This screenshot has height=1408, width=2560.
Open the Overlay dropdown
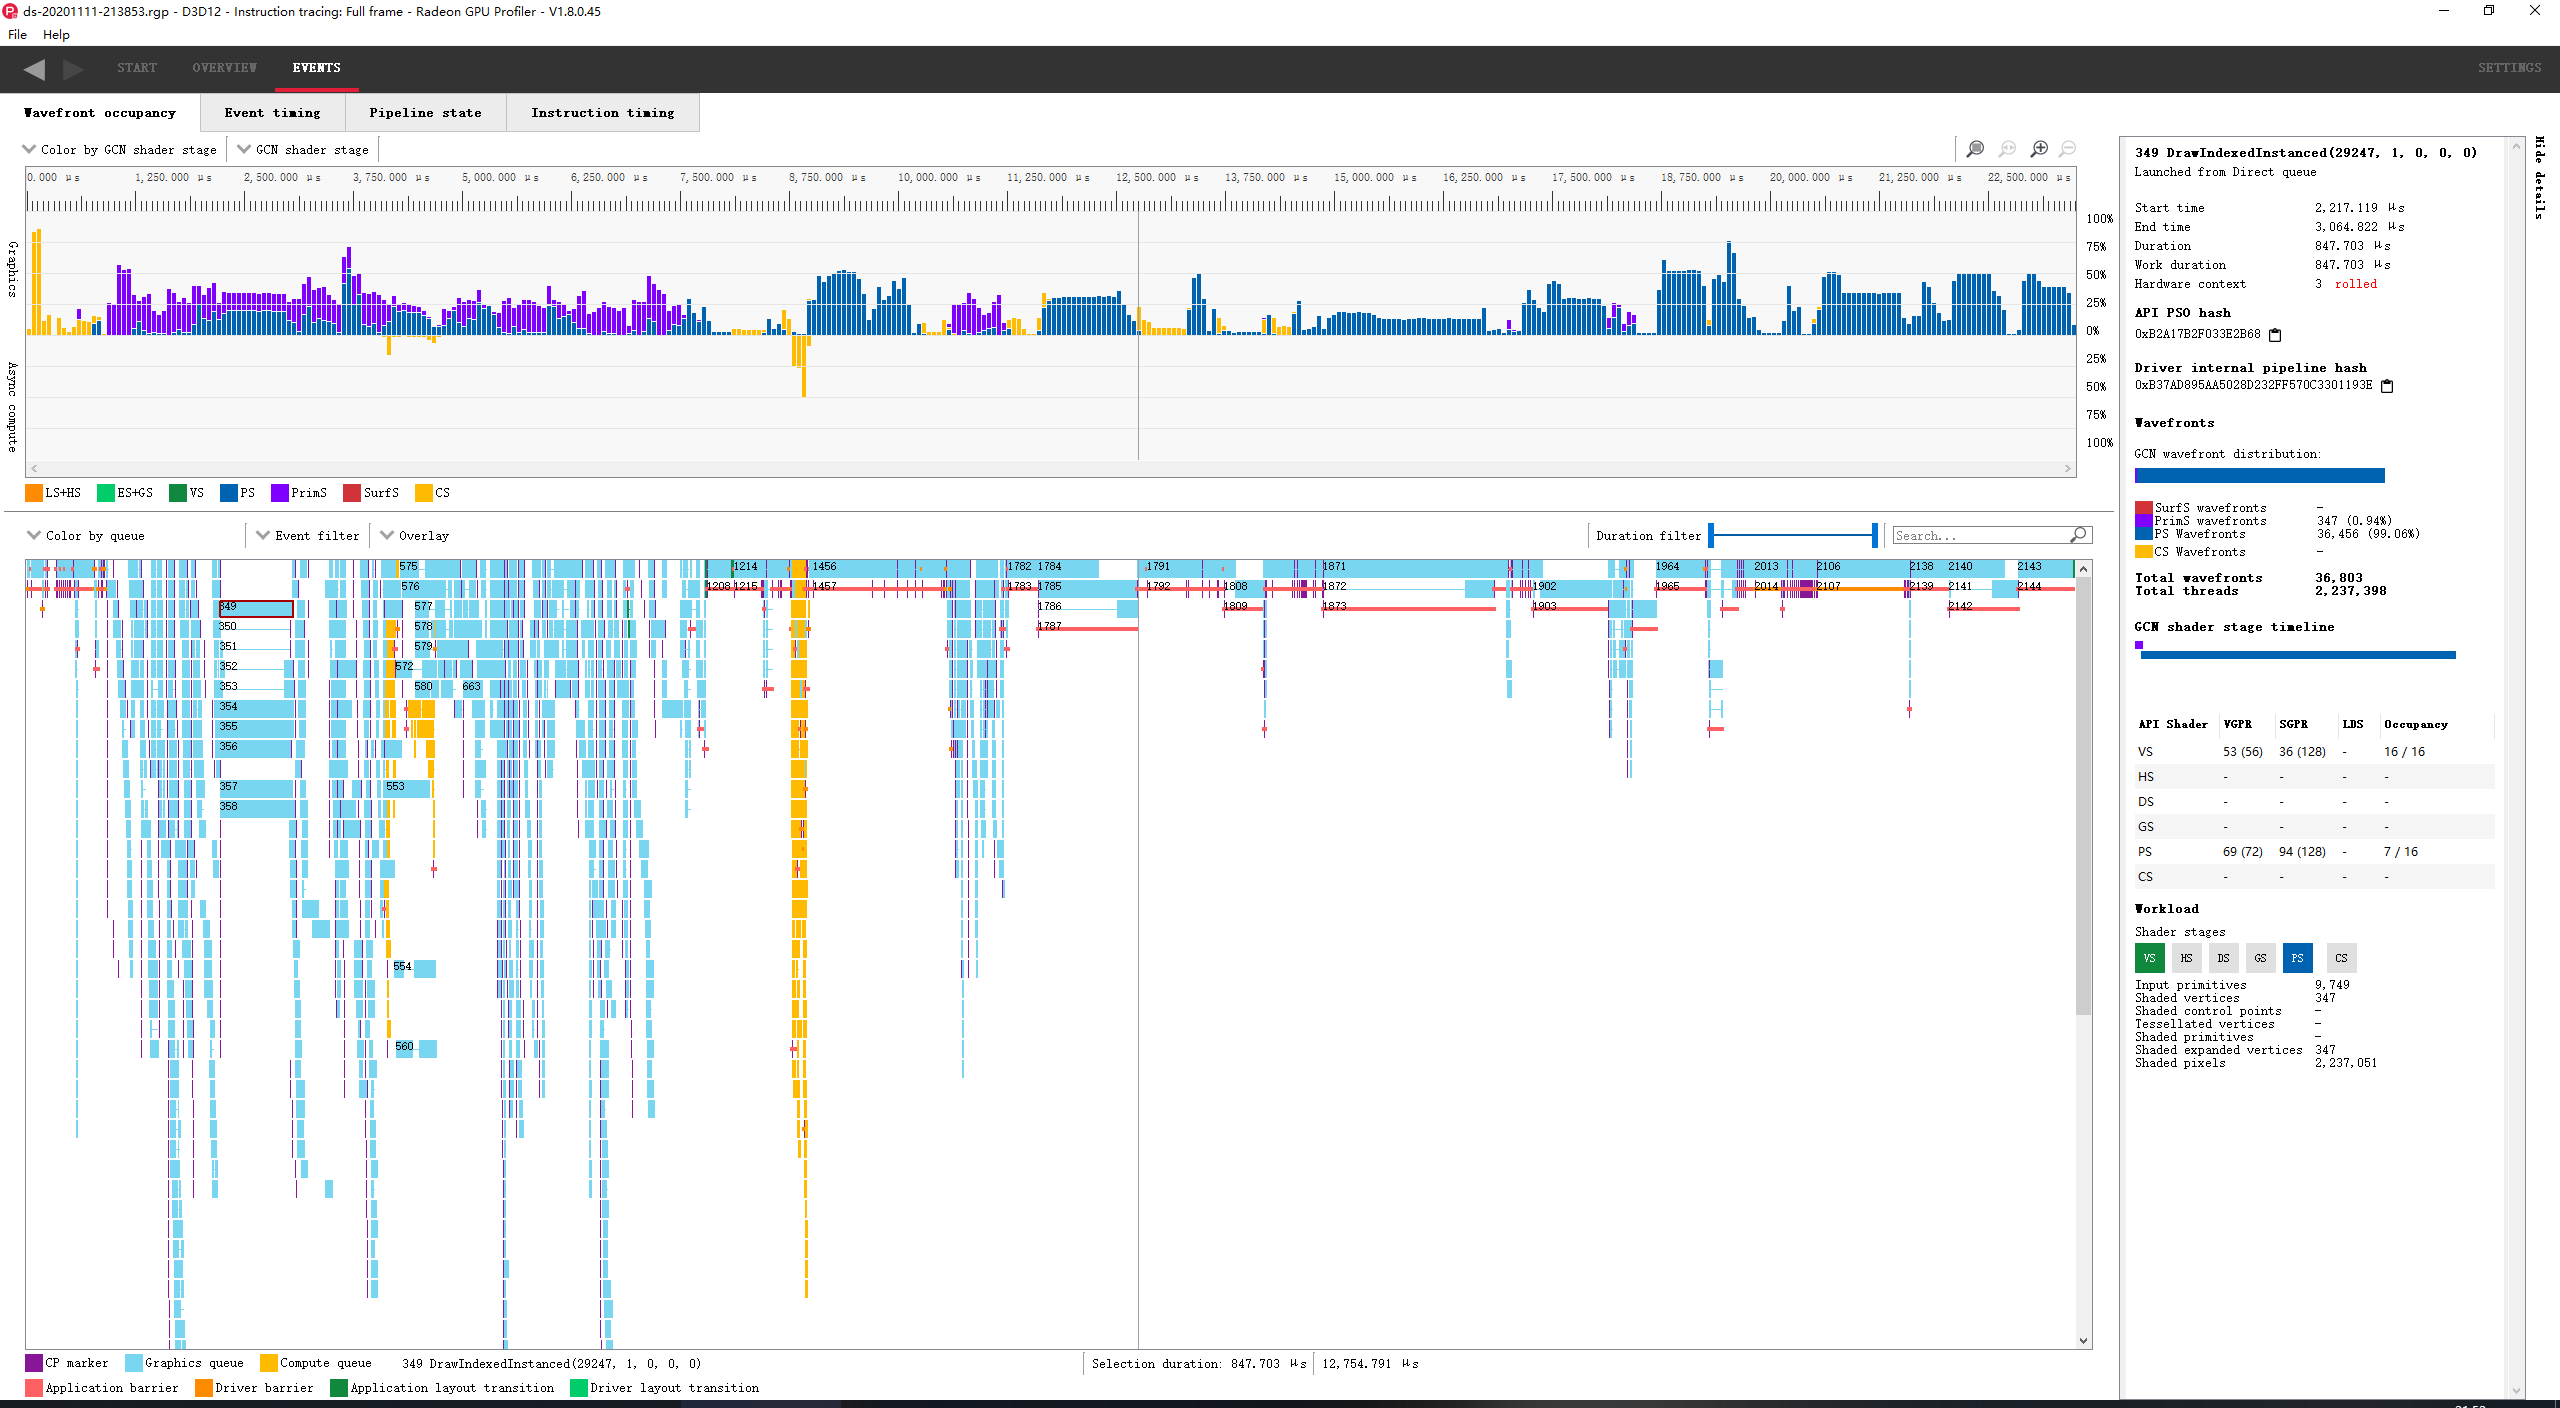[415, 536]
